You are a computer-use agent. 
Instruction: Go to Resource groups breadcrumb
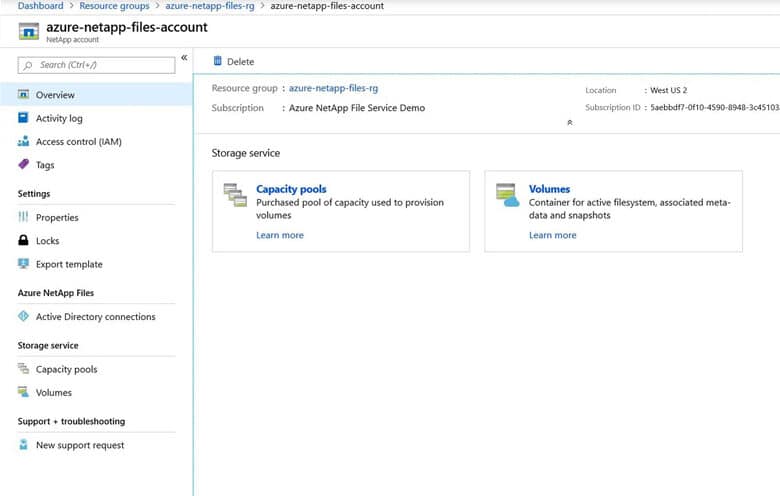point(114,6)
